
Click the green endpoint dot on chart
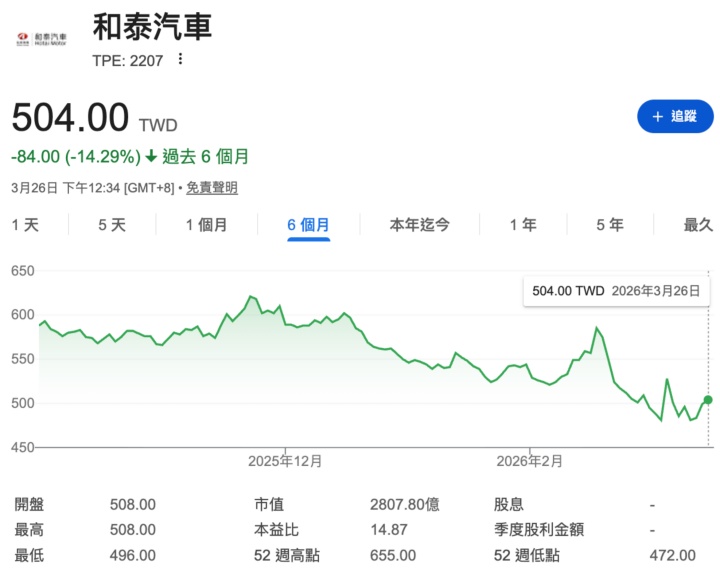pyautogui.click(x=708, y=400)
